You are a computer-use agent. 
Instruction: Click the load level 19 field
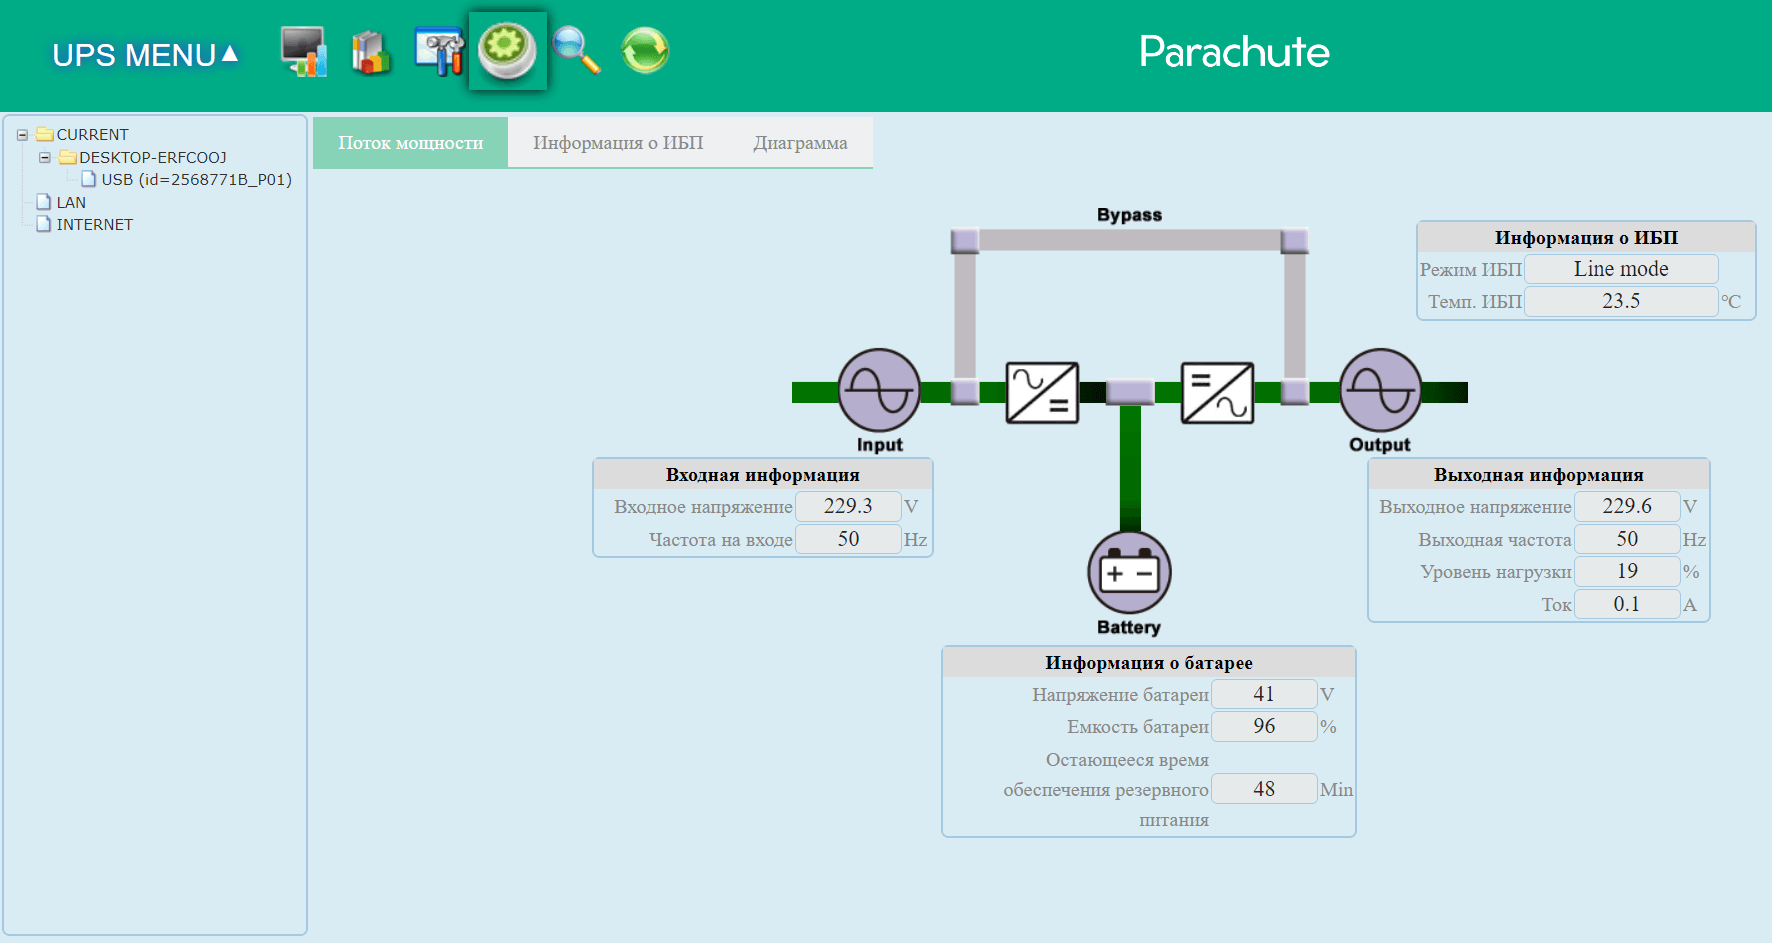pos(1627,572)
